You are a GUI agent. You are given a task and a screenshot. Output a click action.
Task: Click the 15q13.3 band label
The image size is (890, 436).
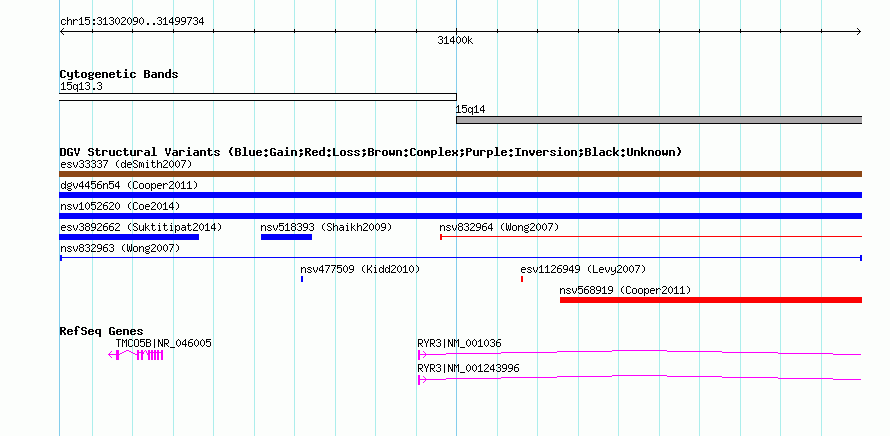tap(81, 87)
